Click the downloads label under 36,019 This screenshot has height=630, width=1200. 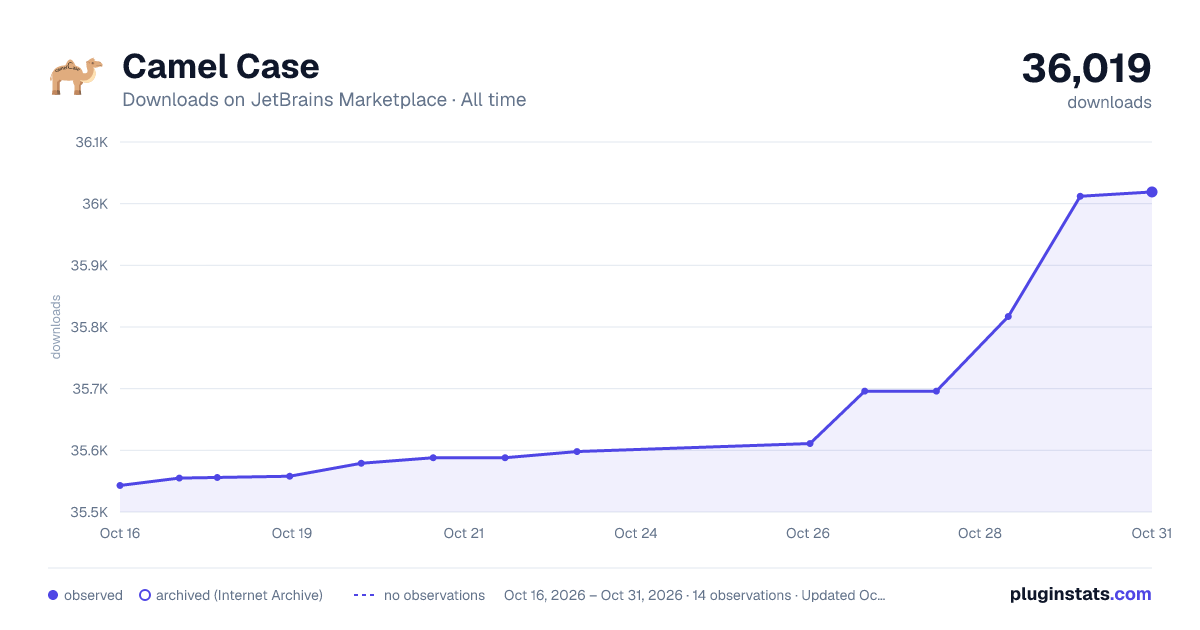pyautogui.click(x=1109, y=102)
